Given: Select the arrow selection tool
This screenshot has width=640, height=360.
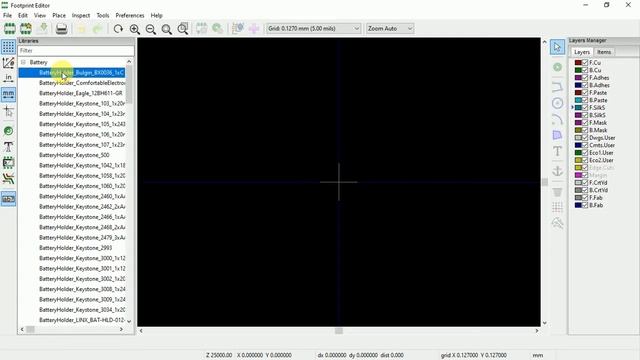Looking at the screenshot, I should [557, 47].
